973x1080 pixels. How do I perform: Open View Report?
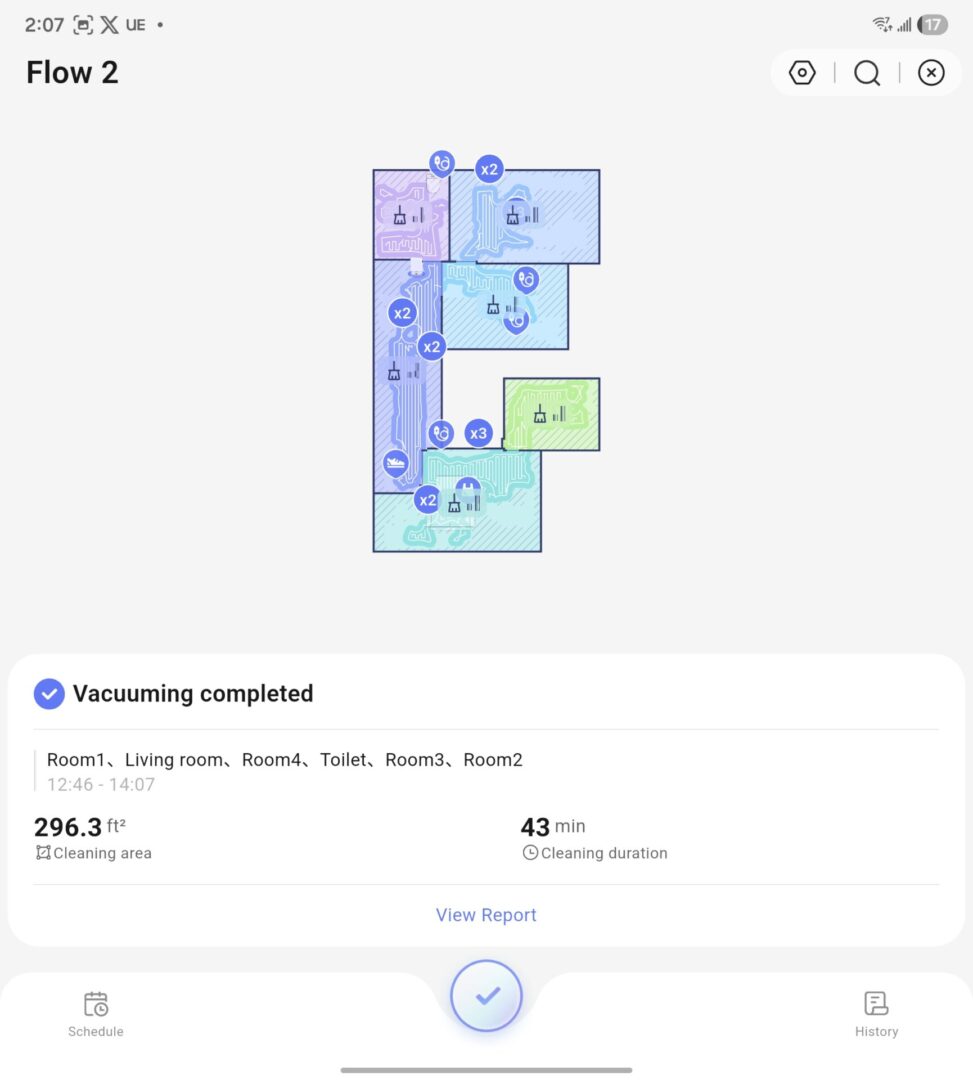[486, 915]
